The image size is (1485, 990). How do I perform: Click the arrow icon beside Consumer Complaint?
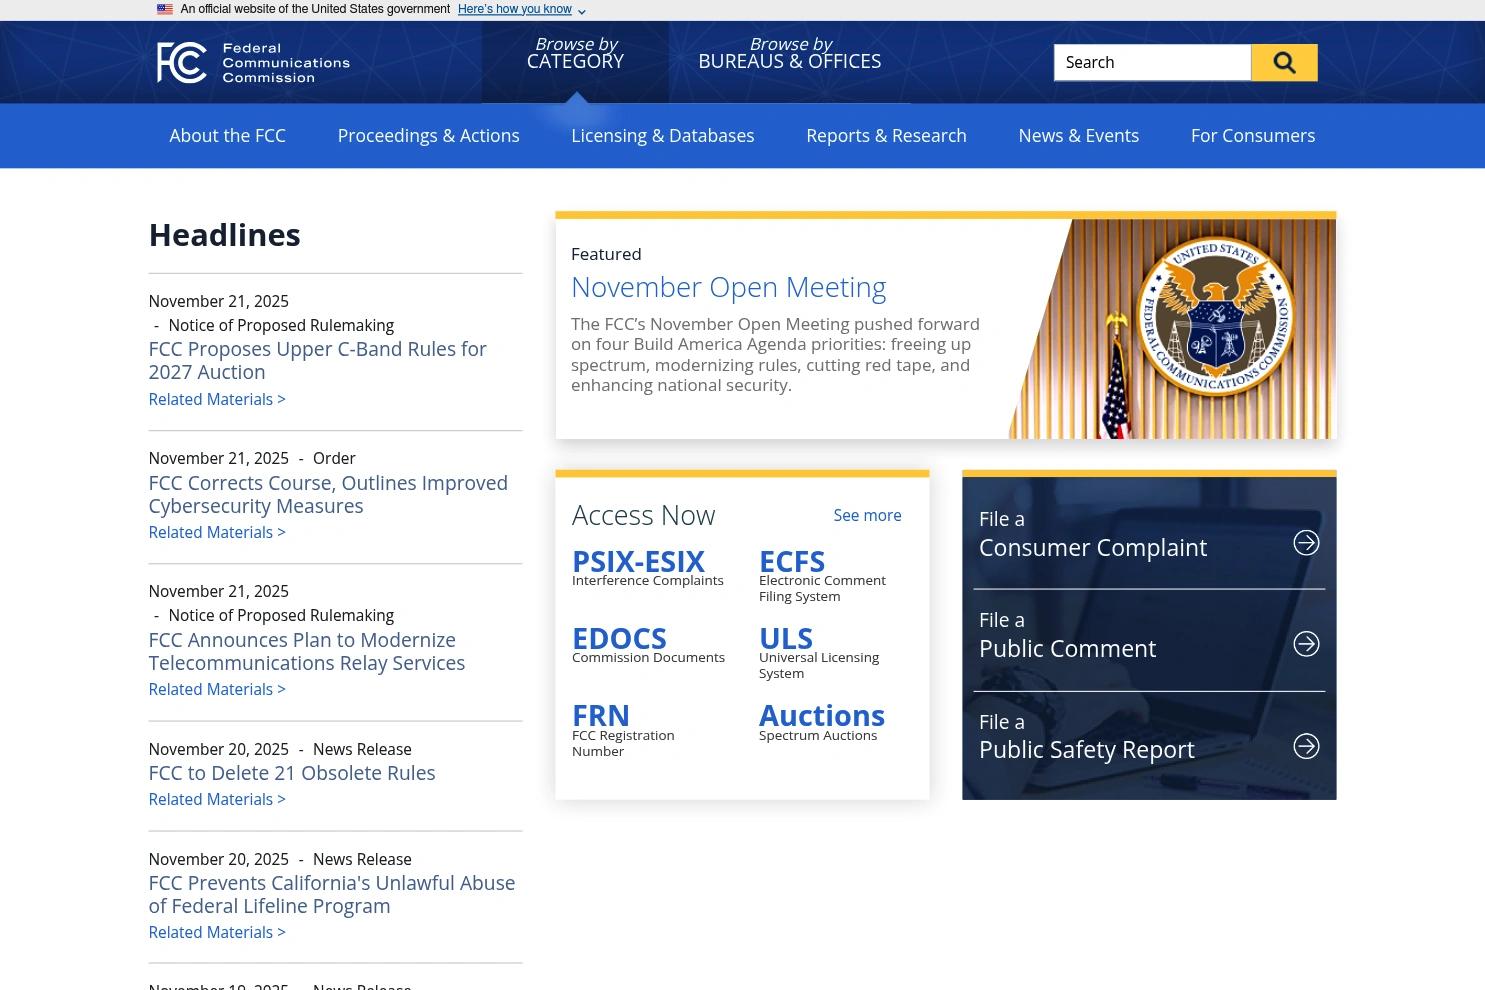coord(1306,543)
